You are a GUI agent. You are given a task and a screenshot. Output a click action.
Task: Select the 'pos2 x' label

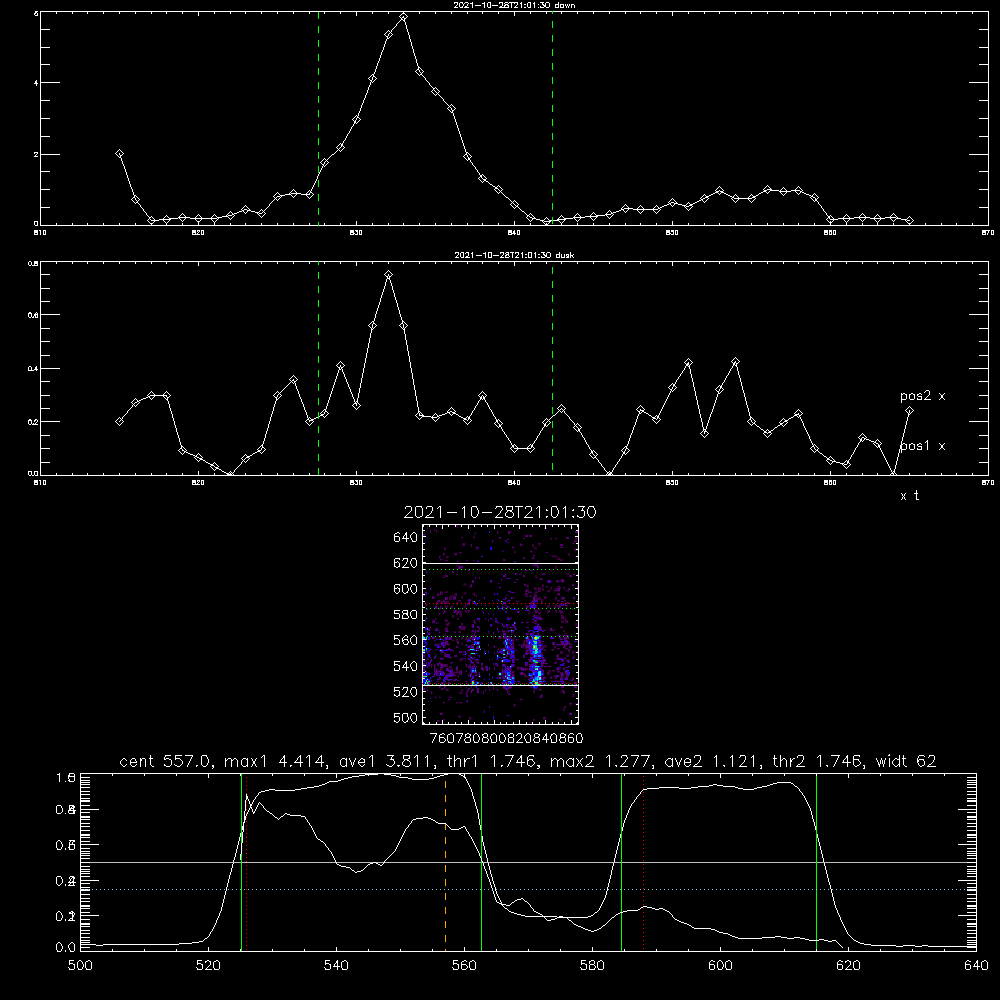click(922, 396)
